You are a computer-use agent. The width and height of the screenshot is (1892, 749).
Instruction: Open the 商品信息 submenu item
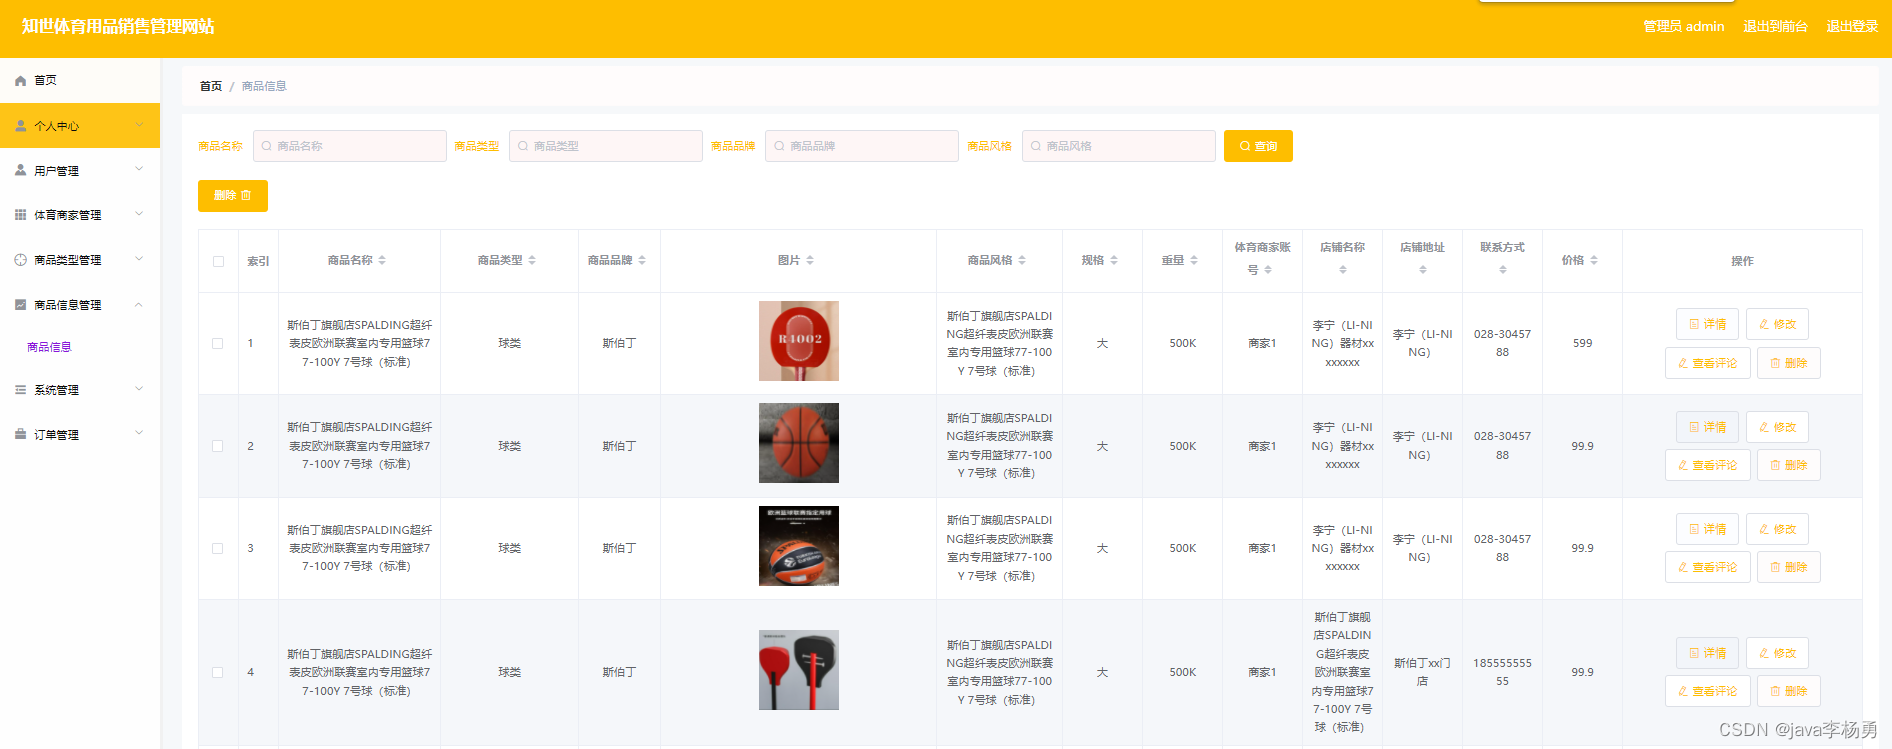(x=49, y=347)
